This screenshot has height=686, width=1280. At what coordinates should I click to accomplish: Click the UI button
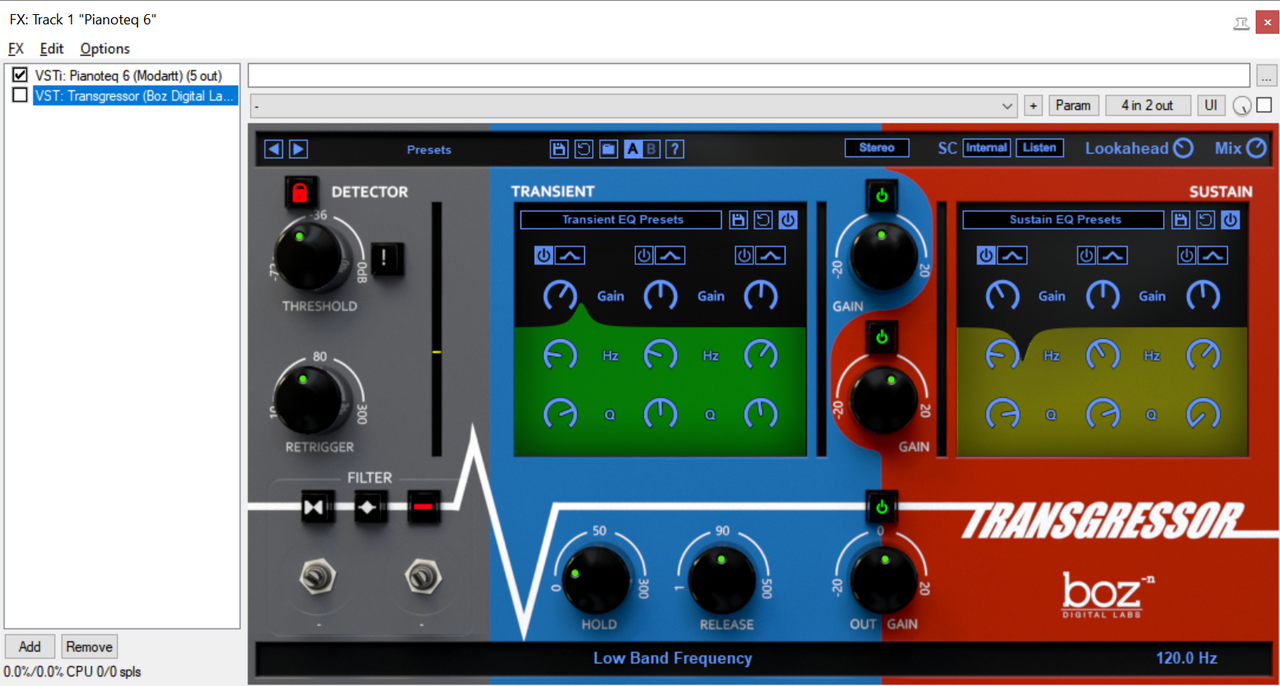(x=1211, y=105)
